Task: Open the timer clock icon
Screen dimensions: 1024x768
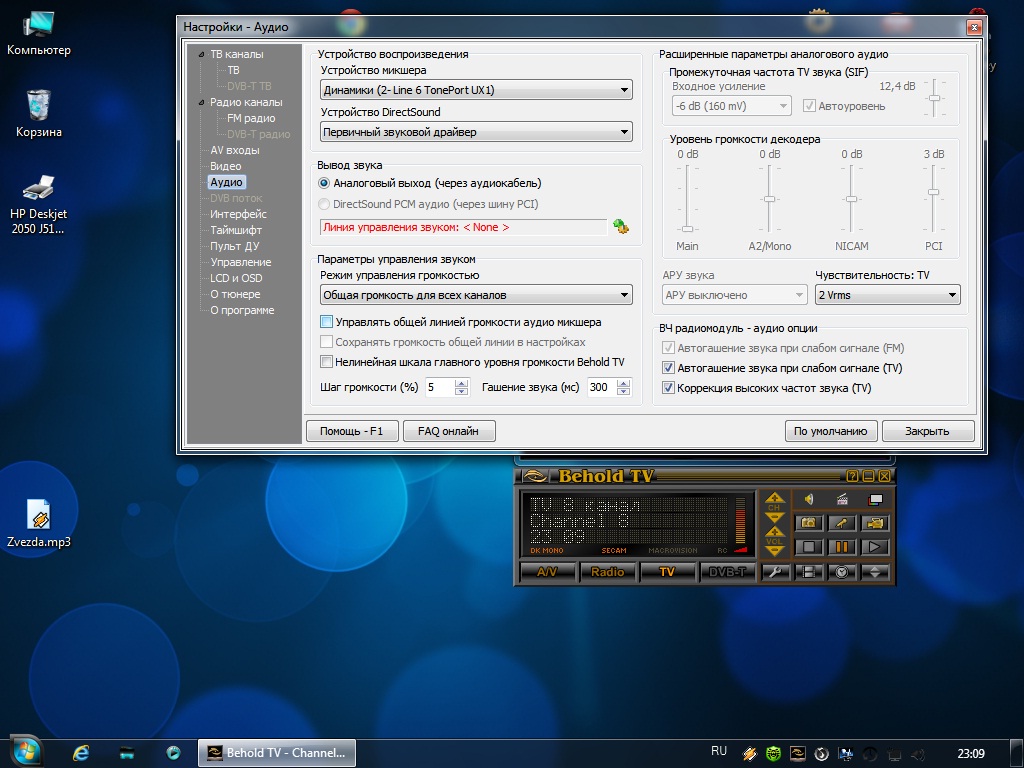Action: 842,572
